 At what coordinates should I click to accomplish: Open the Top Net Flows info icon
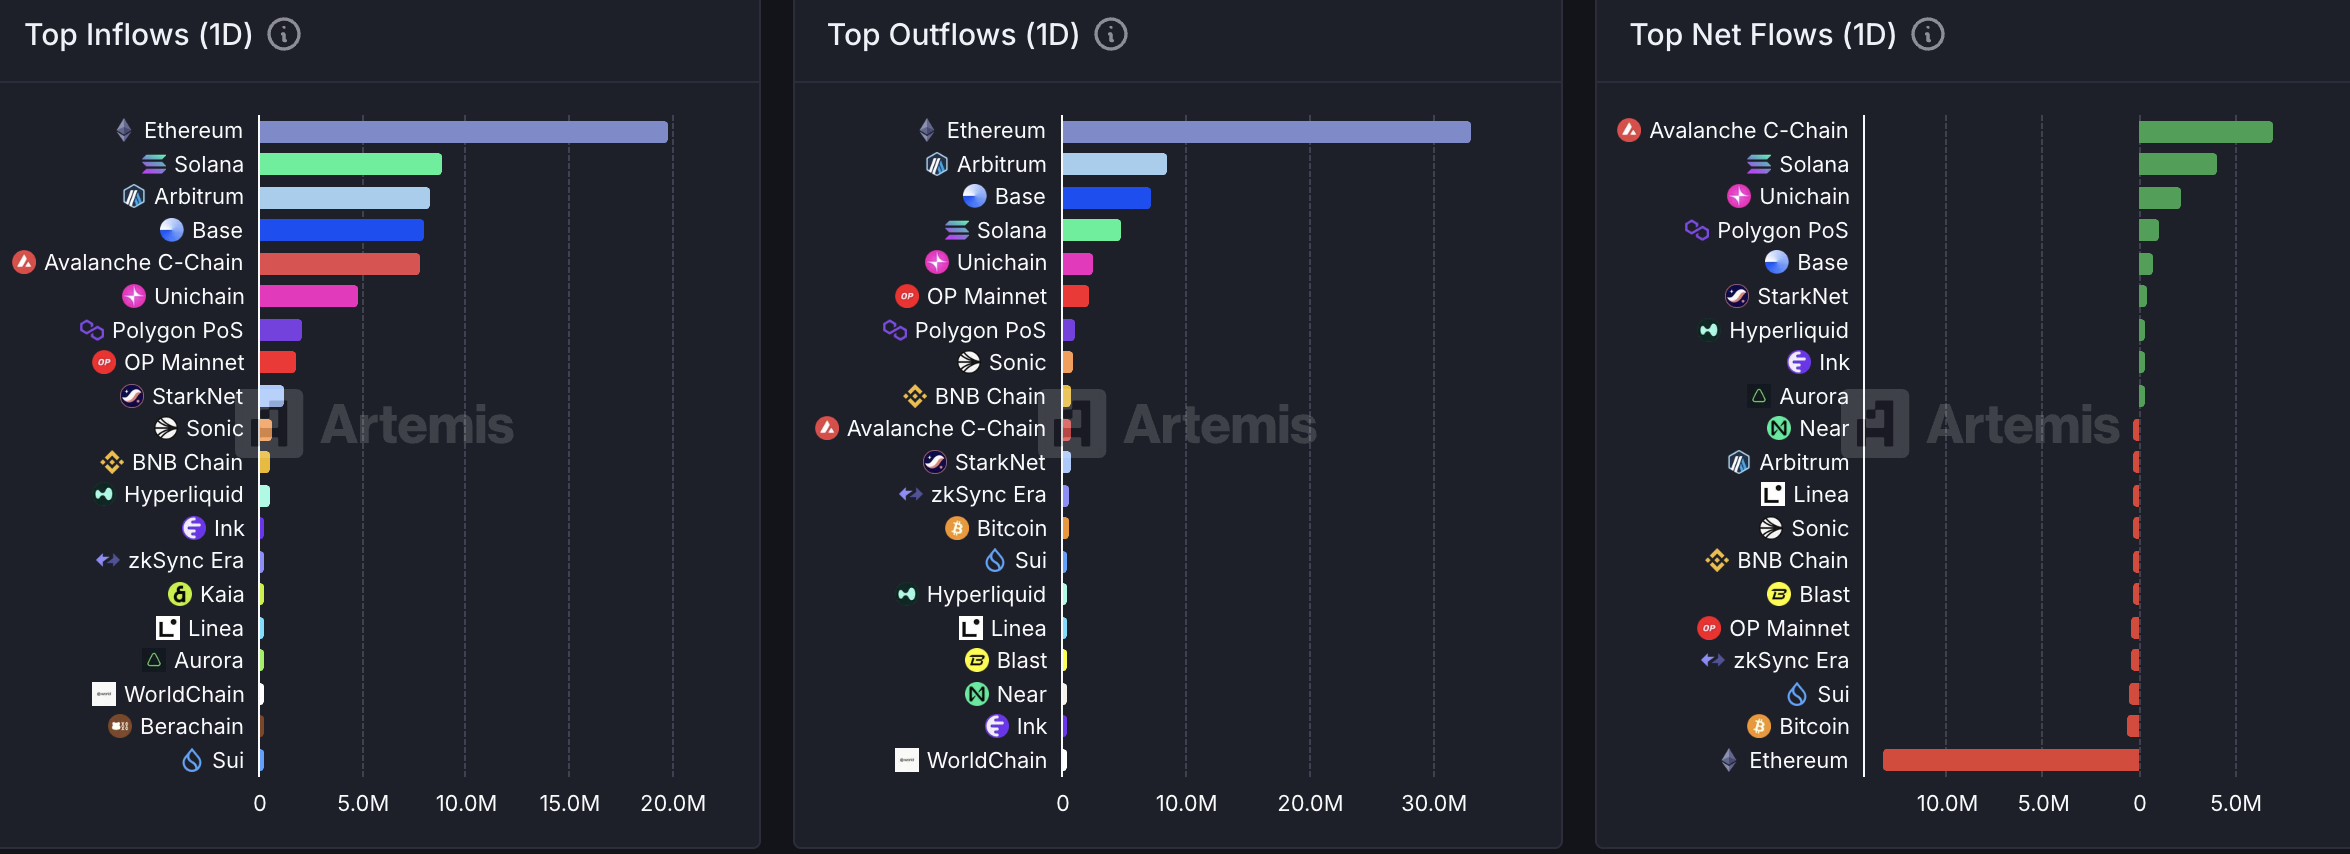(x=1928, y=35)
